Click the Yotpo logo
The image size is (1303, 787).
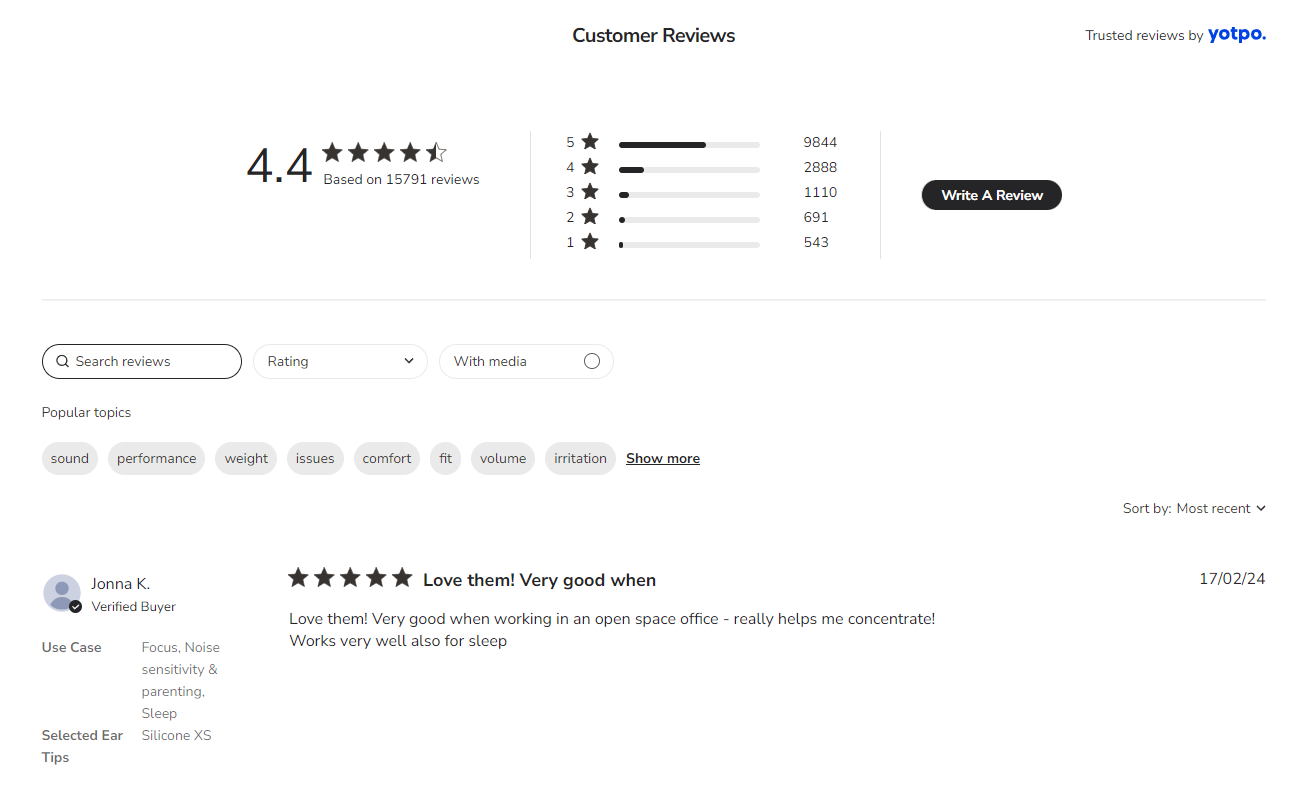tap(1236, 35)
